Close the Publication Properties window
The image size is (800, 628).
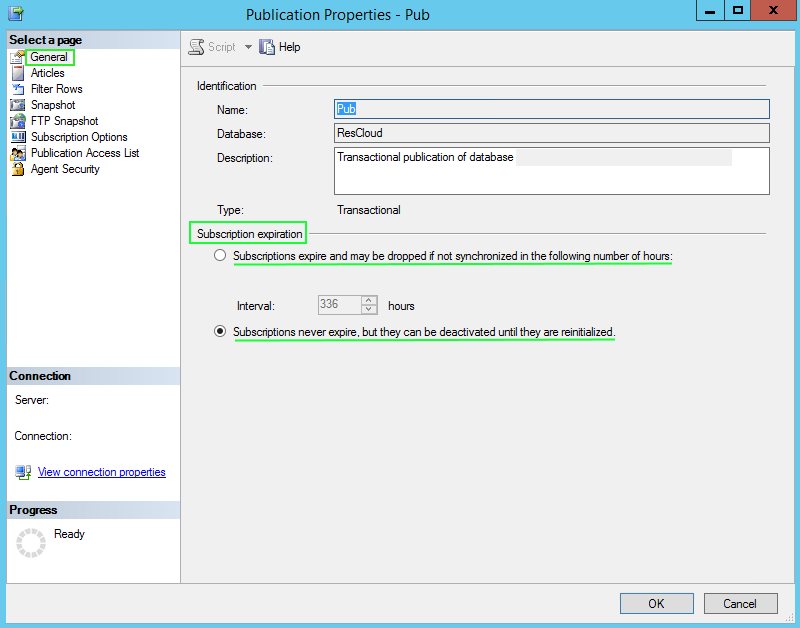(x=773, y=11)
